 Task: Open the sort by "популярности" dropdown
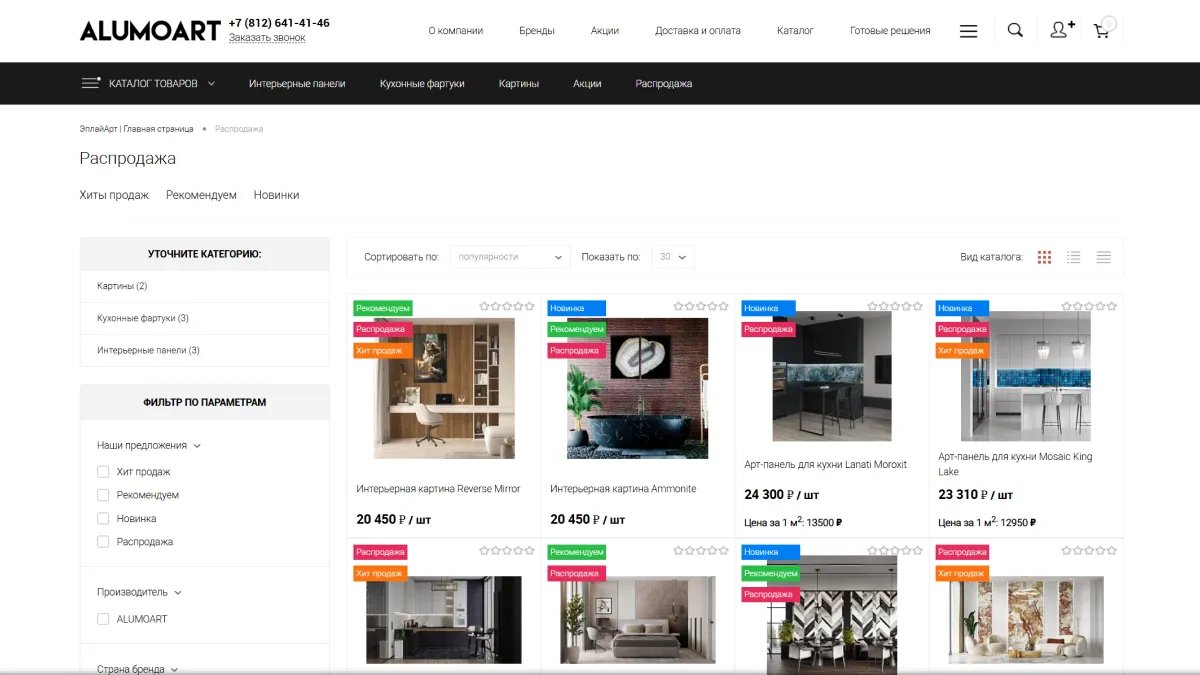(510, 257)
